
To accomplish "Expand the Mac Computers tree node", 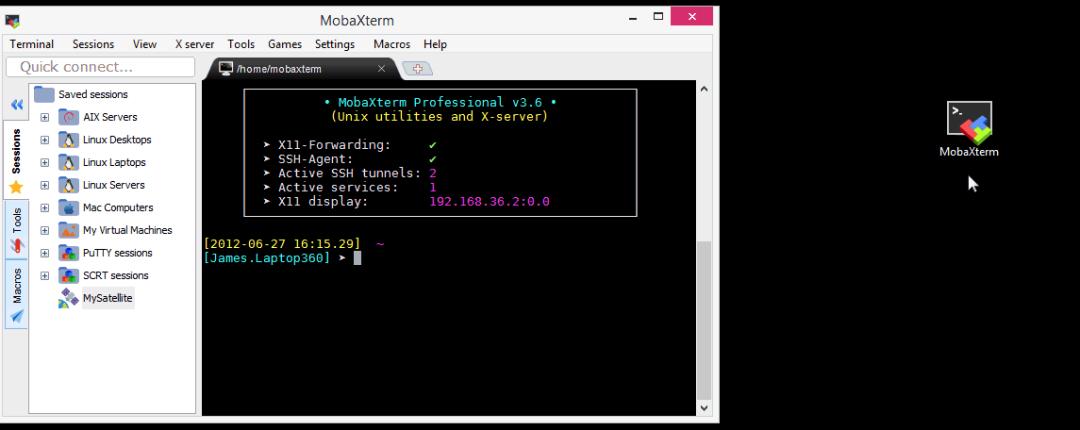I will (x=45, y=207).
